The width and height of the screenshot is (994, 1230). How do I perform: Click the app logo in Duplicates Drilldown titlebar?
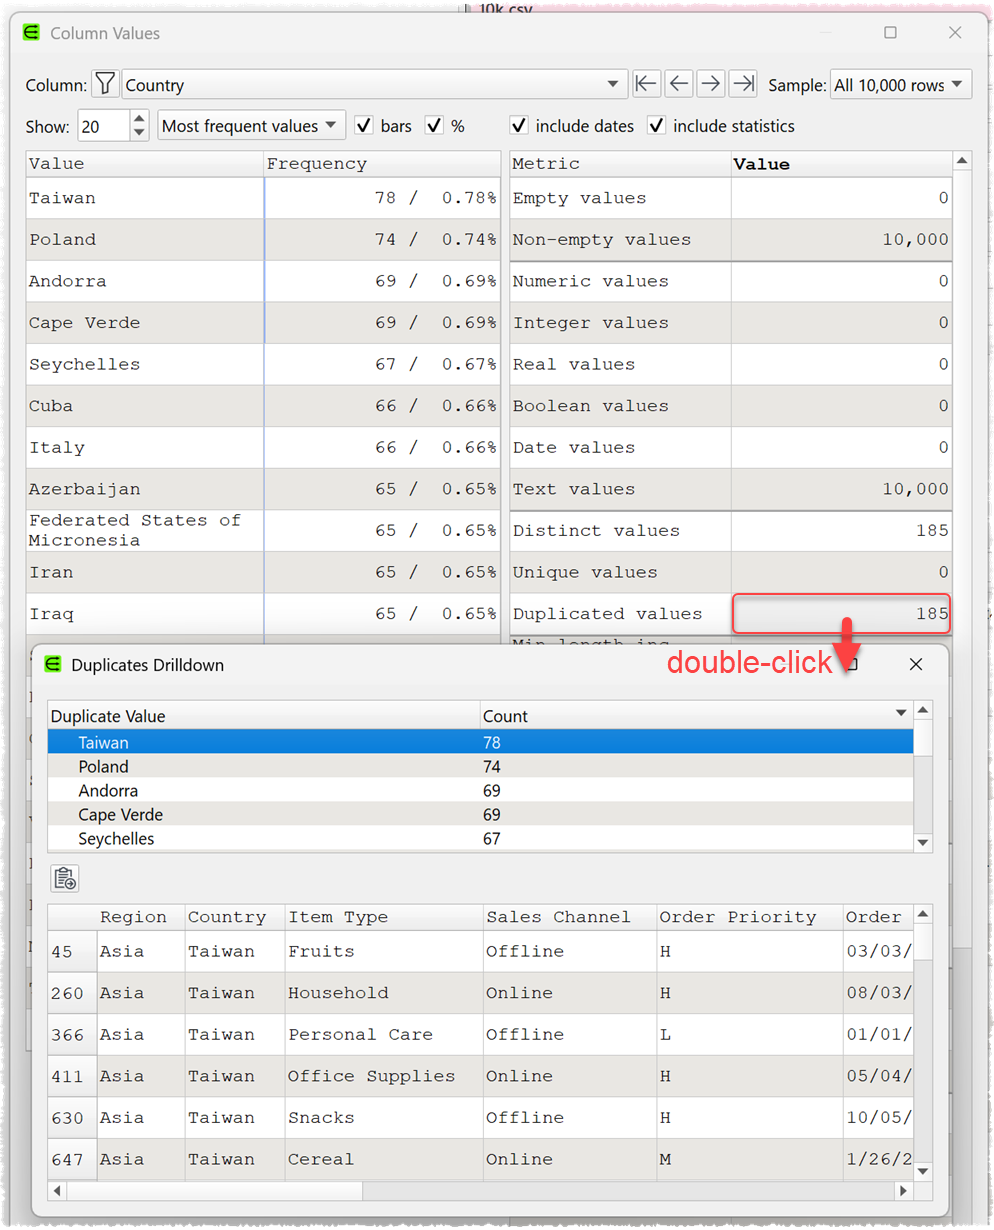(51, 663)
